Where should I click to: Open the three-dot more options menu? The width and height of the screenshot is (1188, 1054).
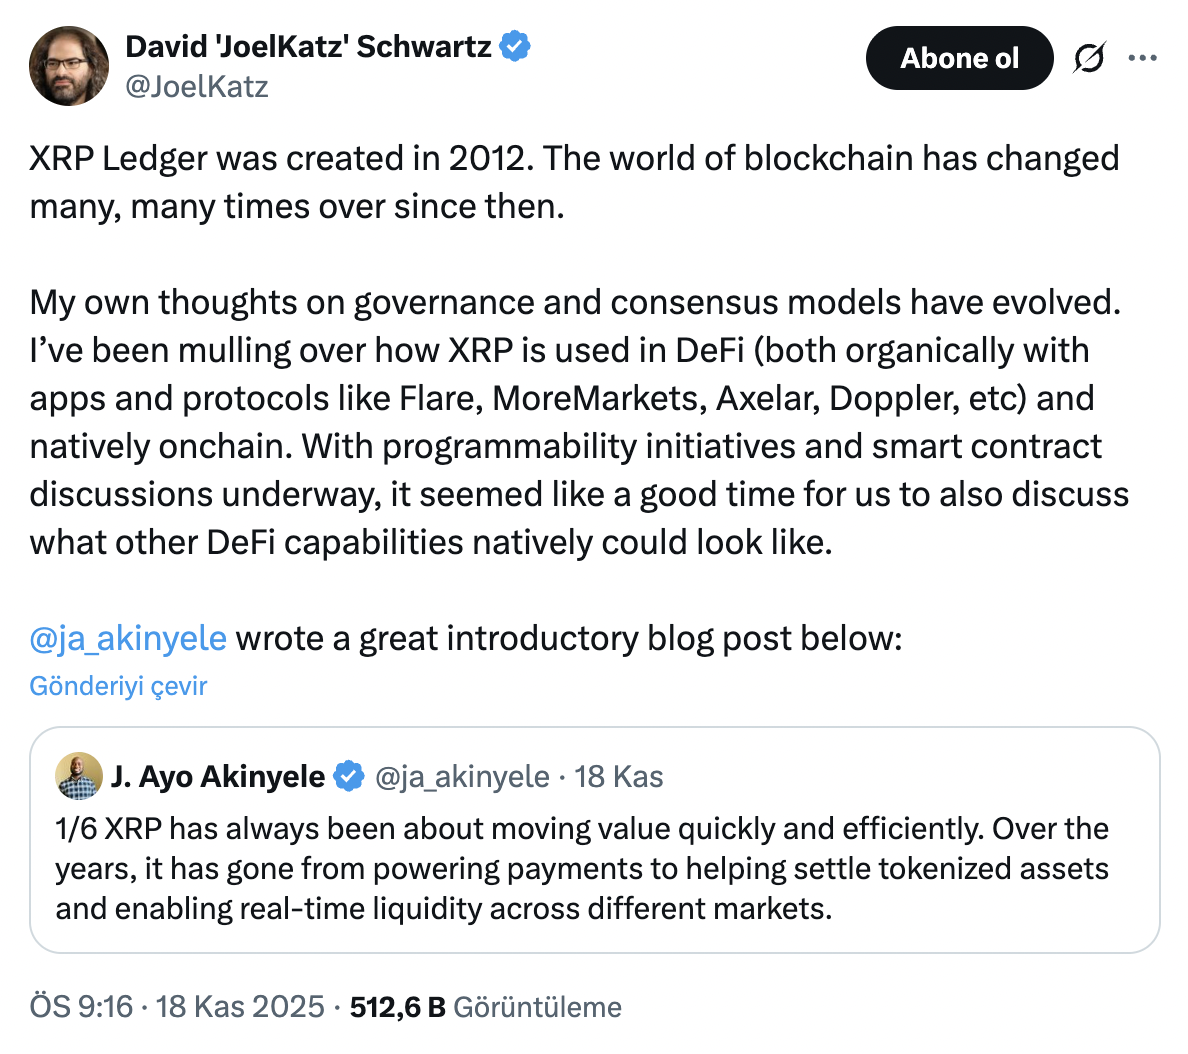click(1142, 58)
